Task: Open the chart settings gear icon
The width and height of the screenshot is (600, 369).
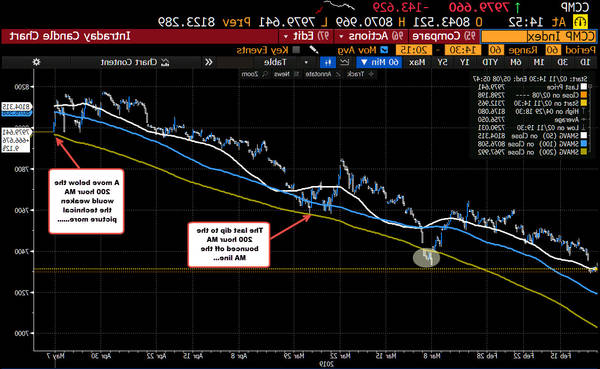Action: coord(36,62)
